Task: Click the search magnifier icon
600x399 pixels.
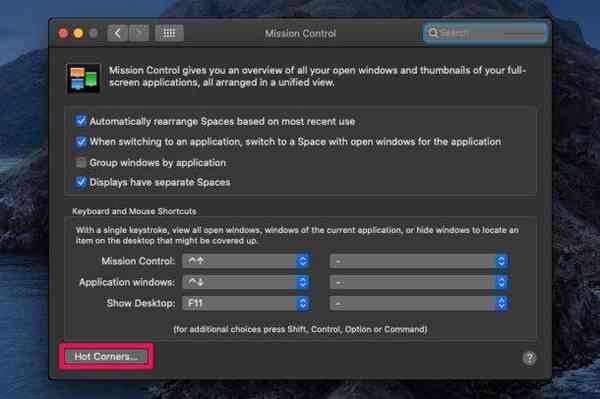Action: point(433,33)
